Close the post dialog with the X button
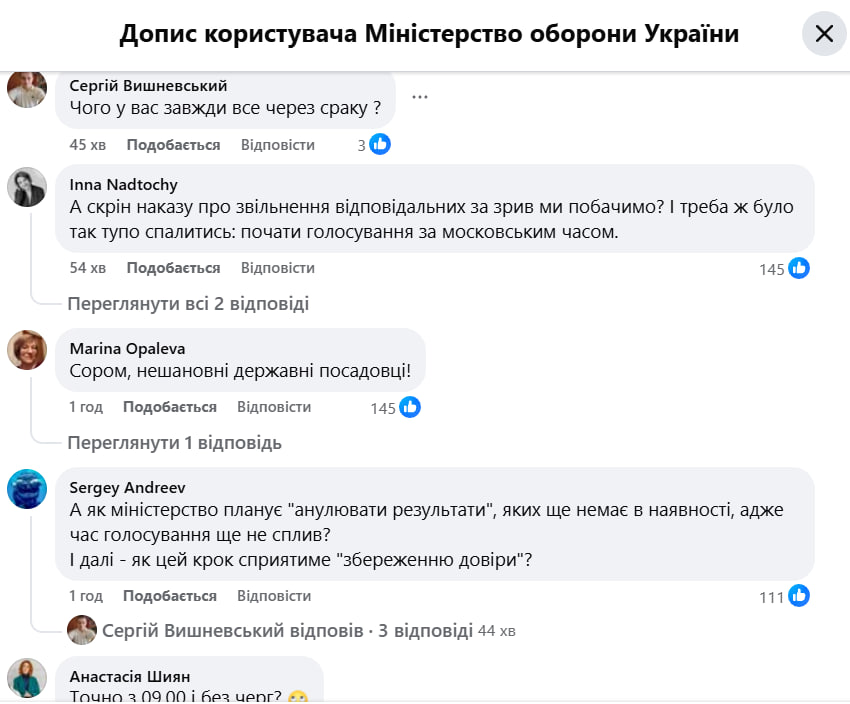Viewport: 850px width, 704px height. [x=824, y=34]
